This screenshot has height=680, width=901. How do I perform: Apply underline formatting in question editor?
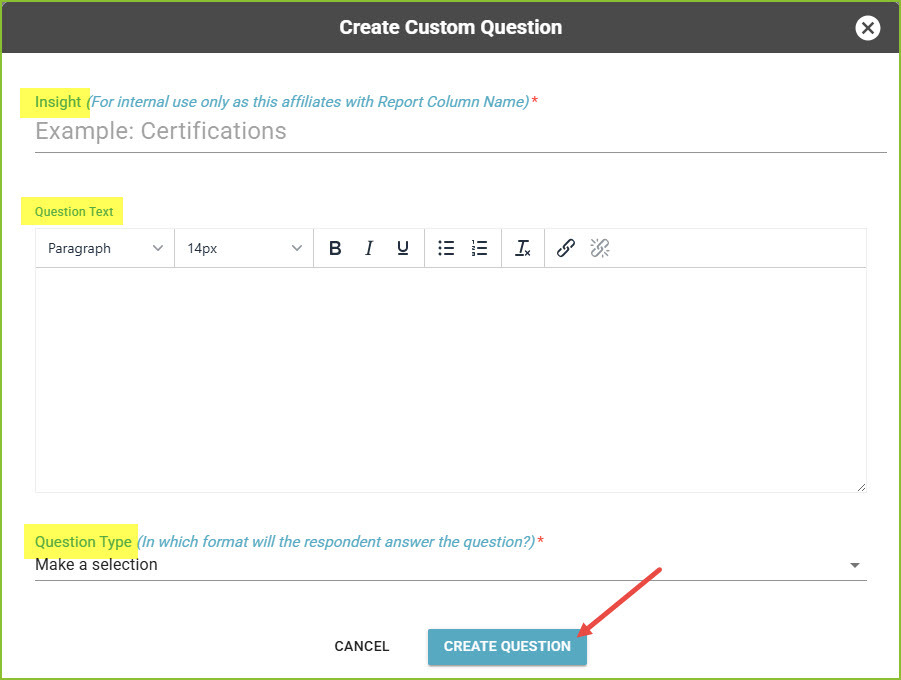coord(403,248)
